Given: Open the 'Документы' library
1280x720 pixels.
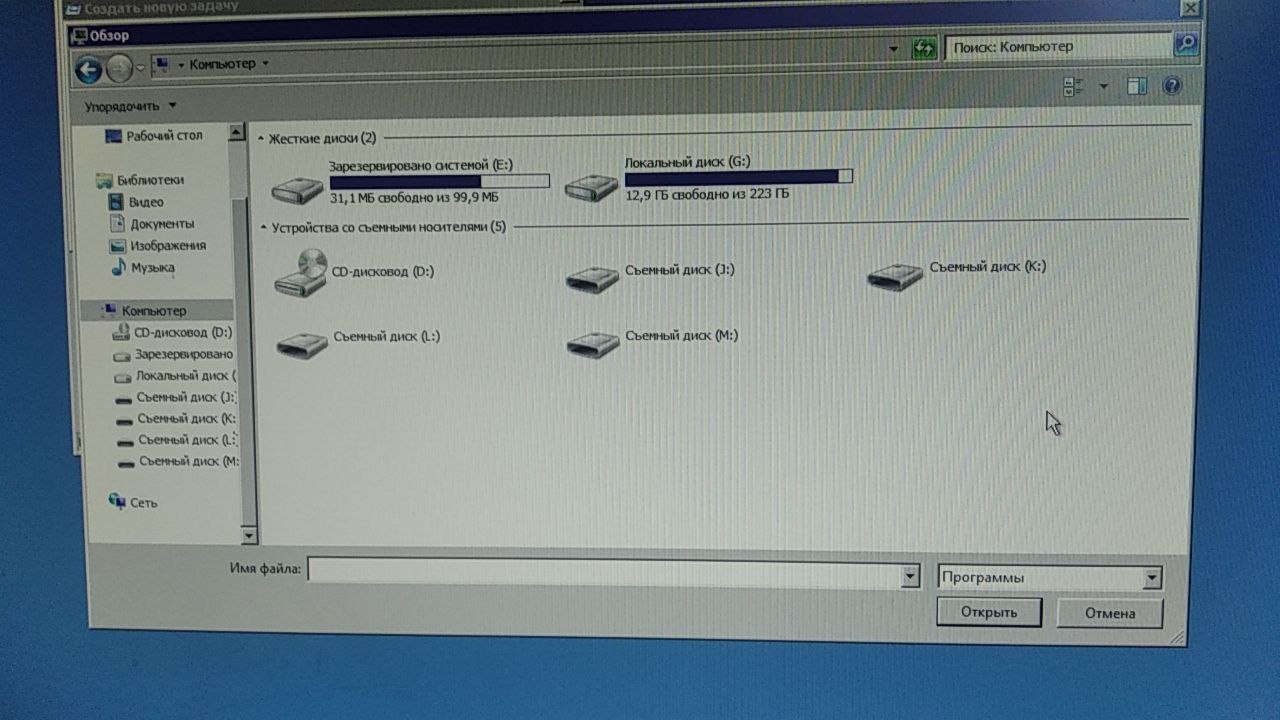Looking at the screenshot, I should tap(150, 224).
